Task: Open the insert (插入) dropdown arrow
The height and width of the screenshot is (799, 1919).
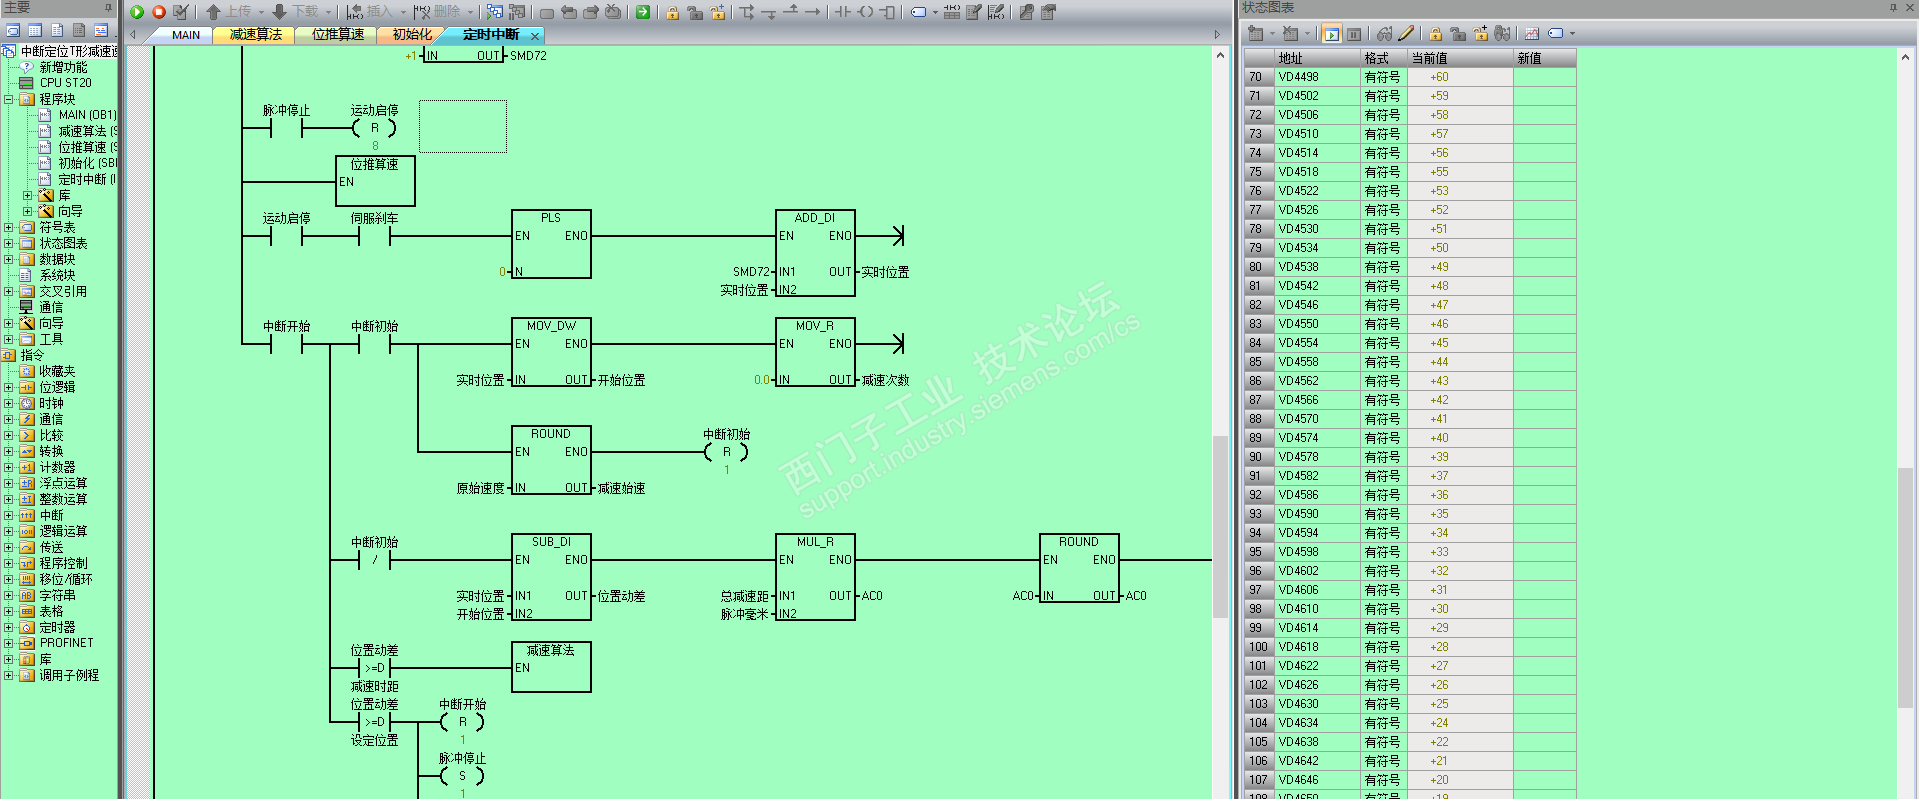Action: click(x=403, y=12)
